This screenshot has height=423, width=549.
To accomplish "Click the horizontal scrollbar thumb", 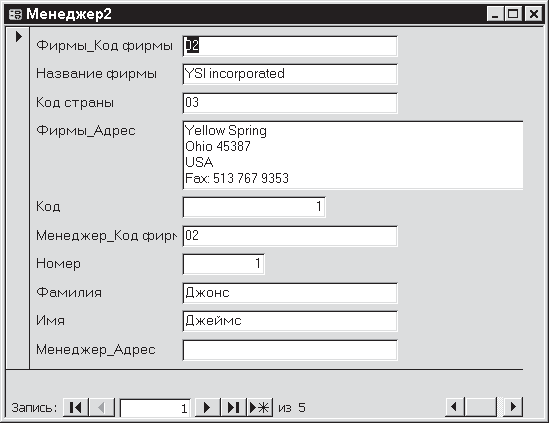I will click(x=481, y=407).
